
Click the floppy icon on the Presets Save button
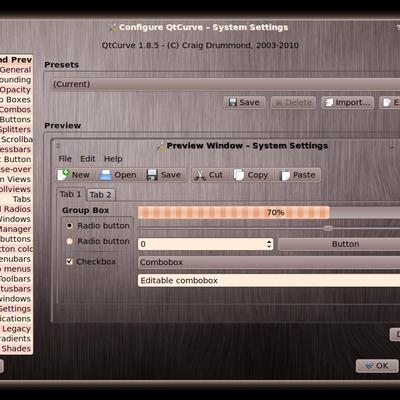point(233,102)
